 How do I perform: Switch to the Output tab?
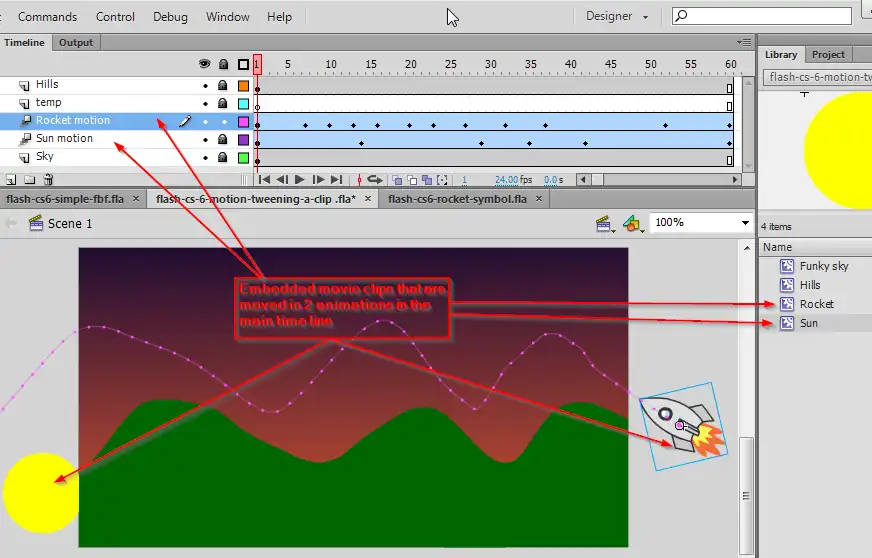(76, 42)
